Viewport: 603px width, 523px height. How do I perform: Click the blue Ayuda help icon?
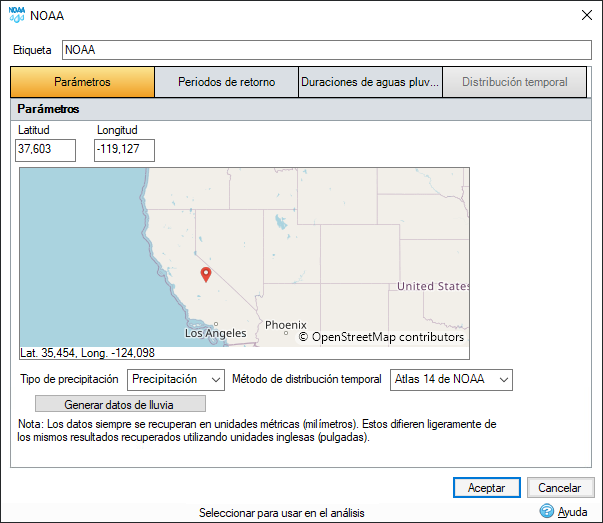[x=546, y=511]
